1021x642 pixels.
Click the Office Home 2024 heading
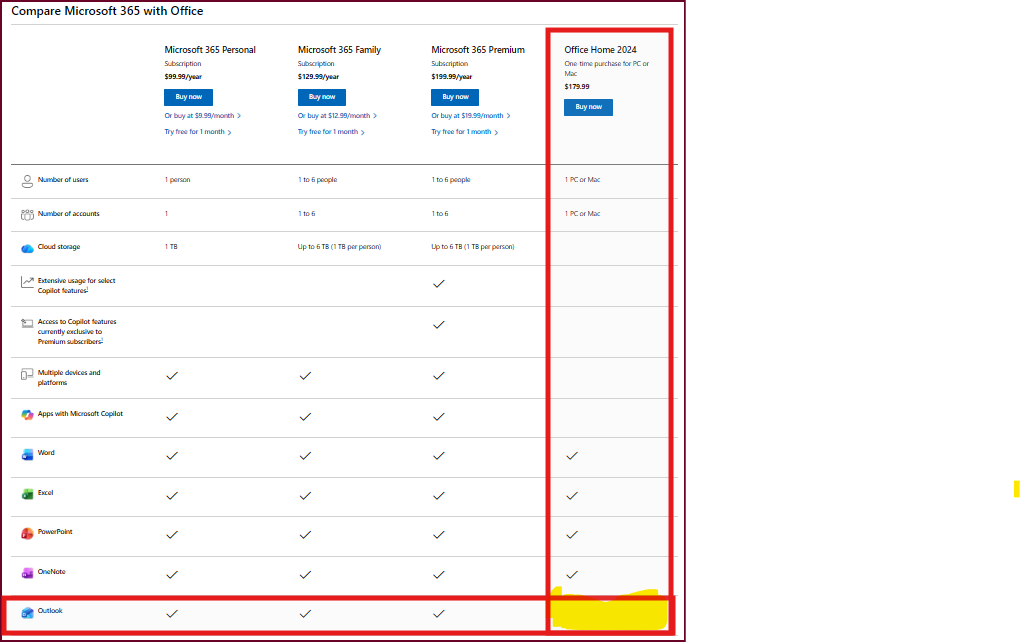(600, 49)
